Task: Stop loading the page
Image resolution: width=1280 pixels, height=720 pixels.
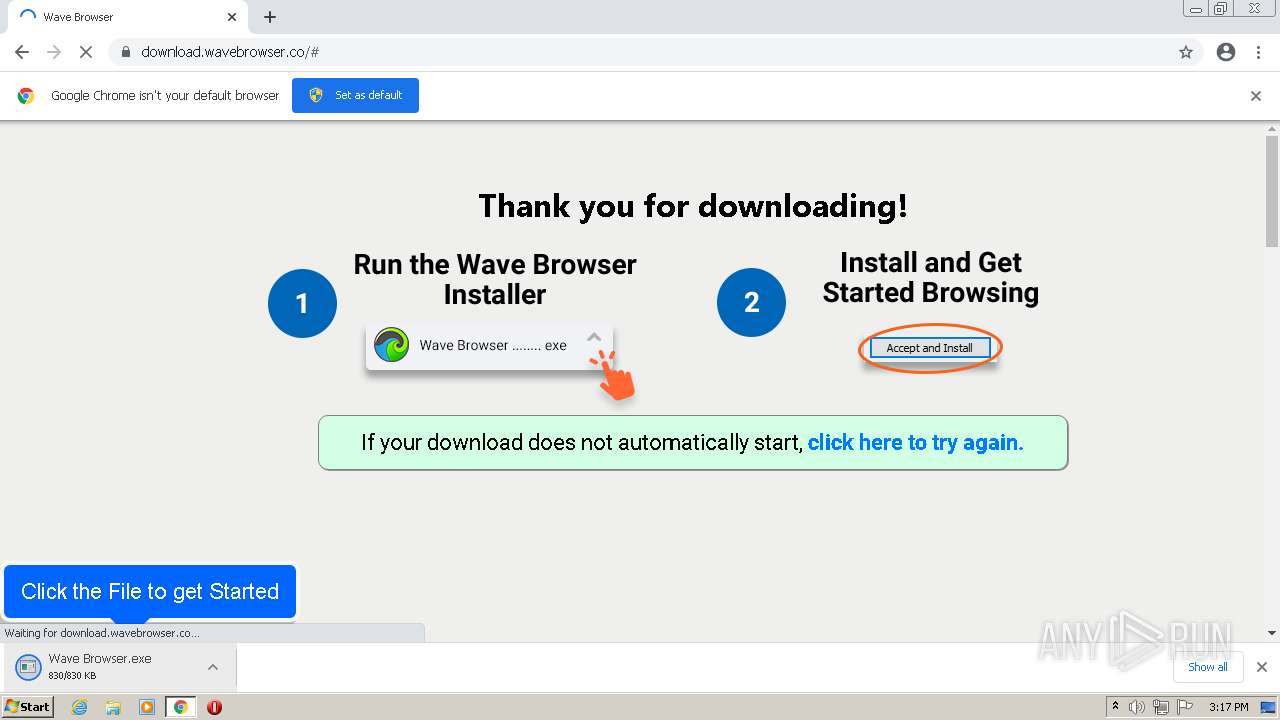Action: [x=86, y=52]
